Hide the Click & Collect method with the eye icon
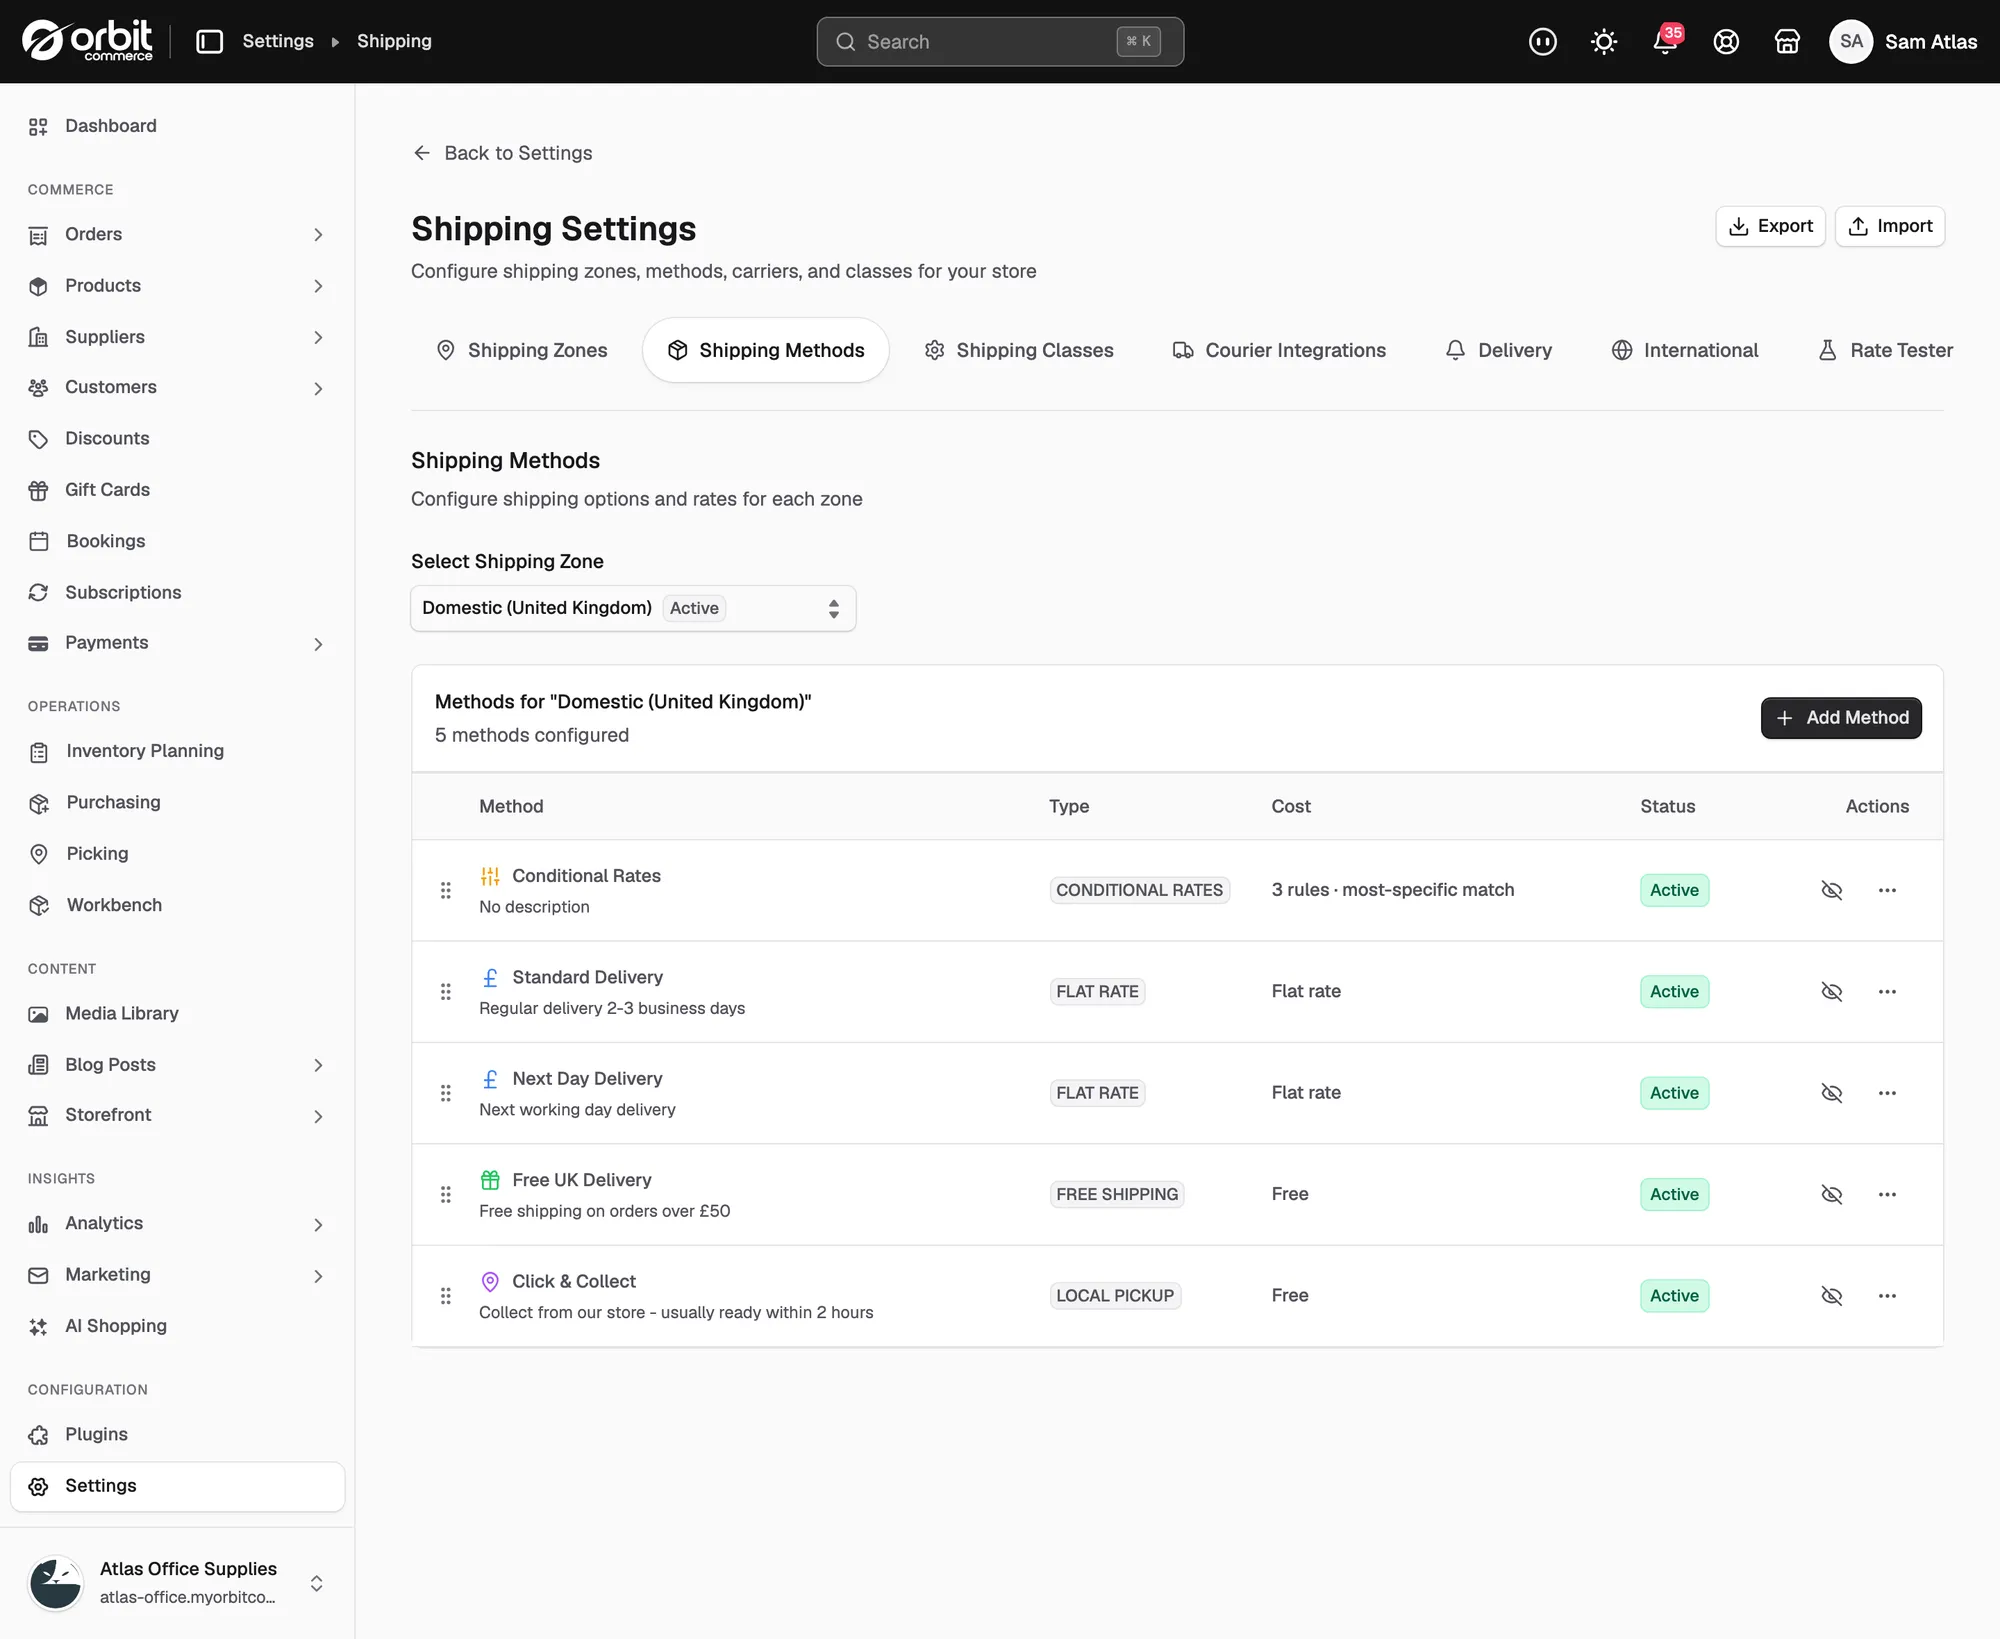The image size is (2000, 1639). click(1832, 1295)
